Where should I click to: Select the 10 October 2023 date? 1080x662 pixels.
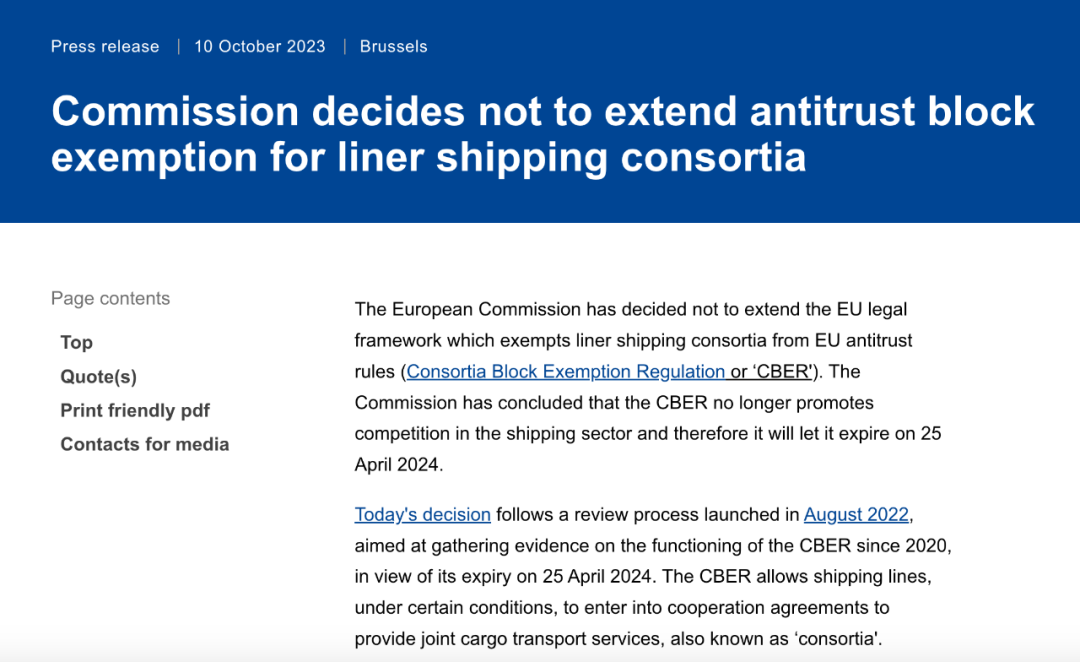[x=260, y=46]
